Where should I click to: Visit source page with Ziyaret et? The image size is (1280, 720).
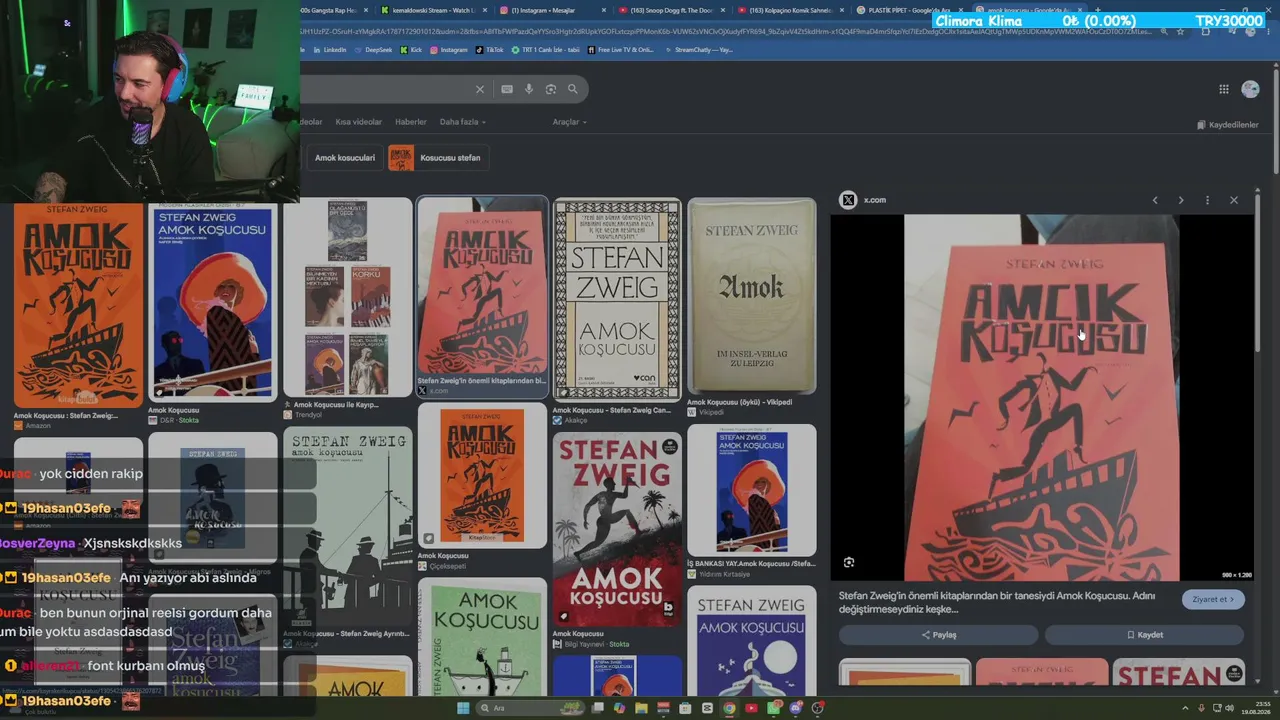tap(1213, 599)
